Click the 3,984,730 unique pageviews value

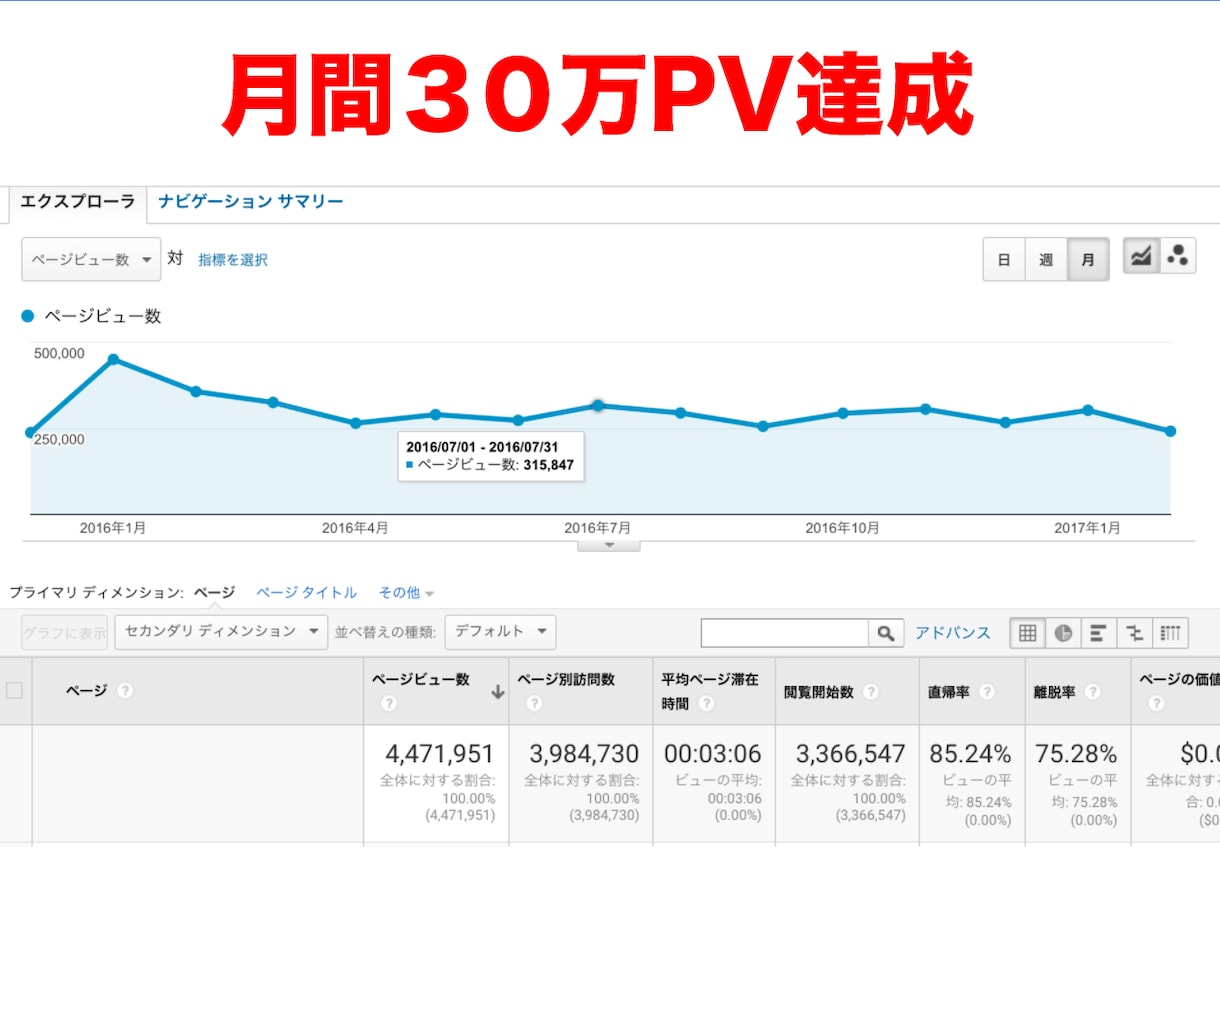(x=584, y=754)
